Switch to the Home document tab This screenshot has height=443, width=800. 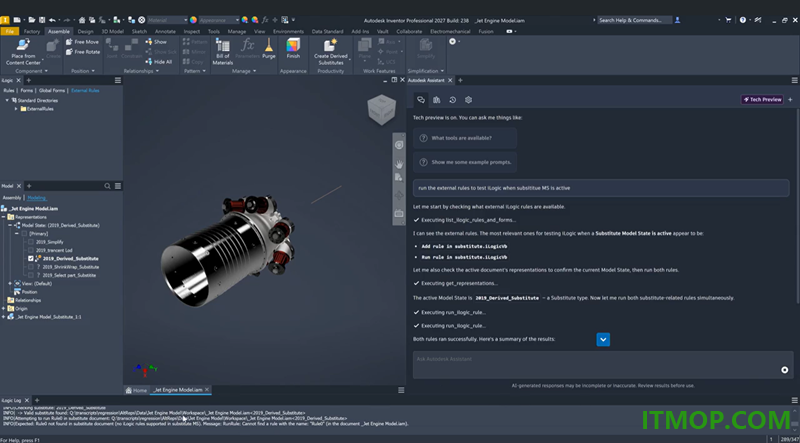136,390
